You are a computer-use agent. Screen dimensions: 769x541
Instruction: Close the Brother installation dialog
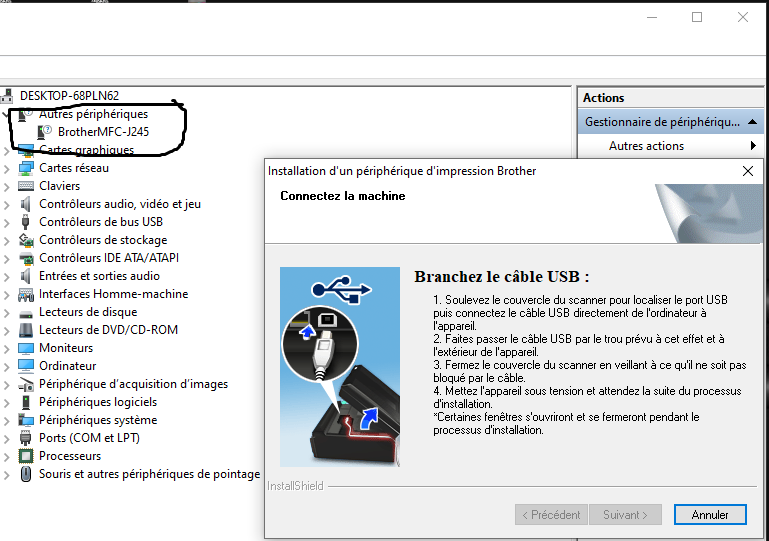(748, 171)
